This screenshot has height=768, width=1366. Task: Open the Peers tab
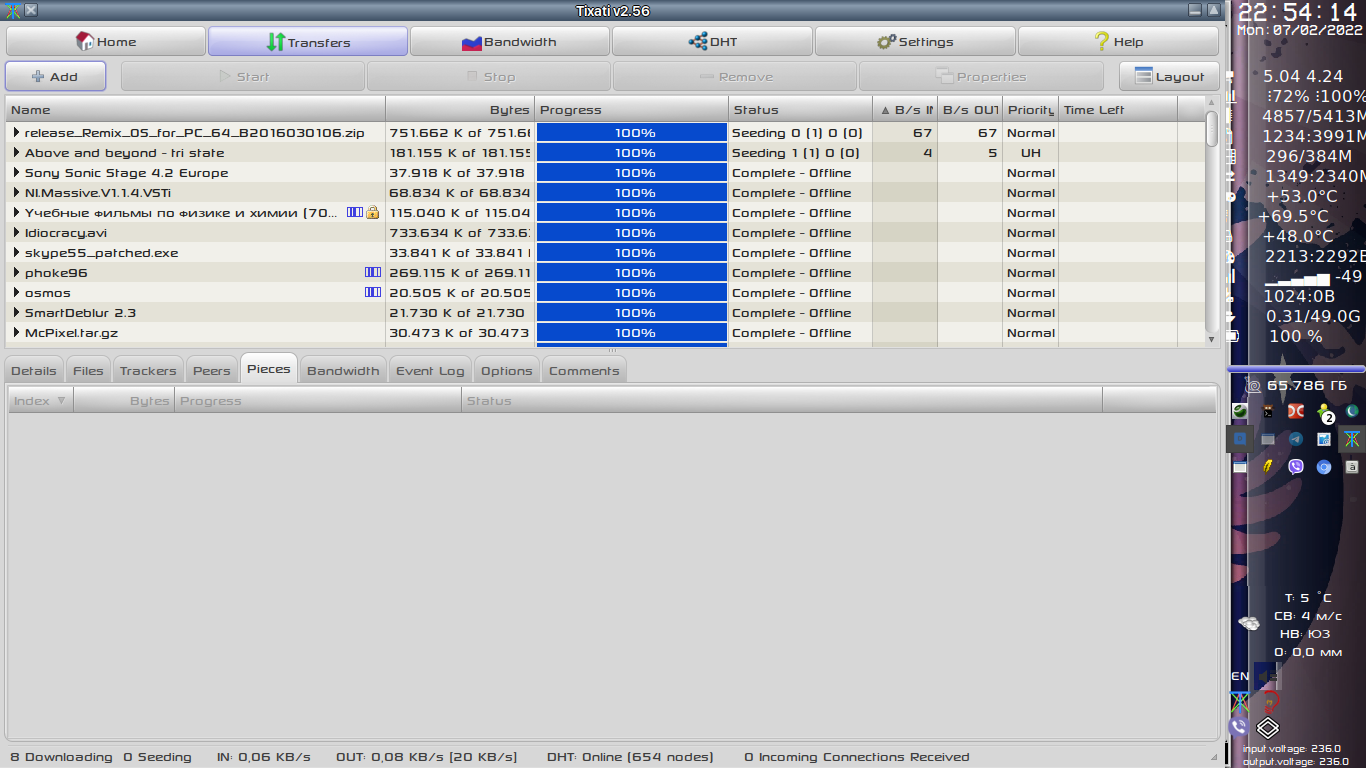(x=211, y=370)
